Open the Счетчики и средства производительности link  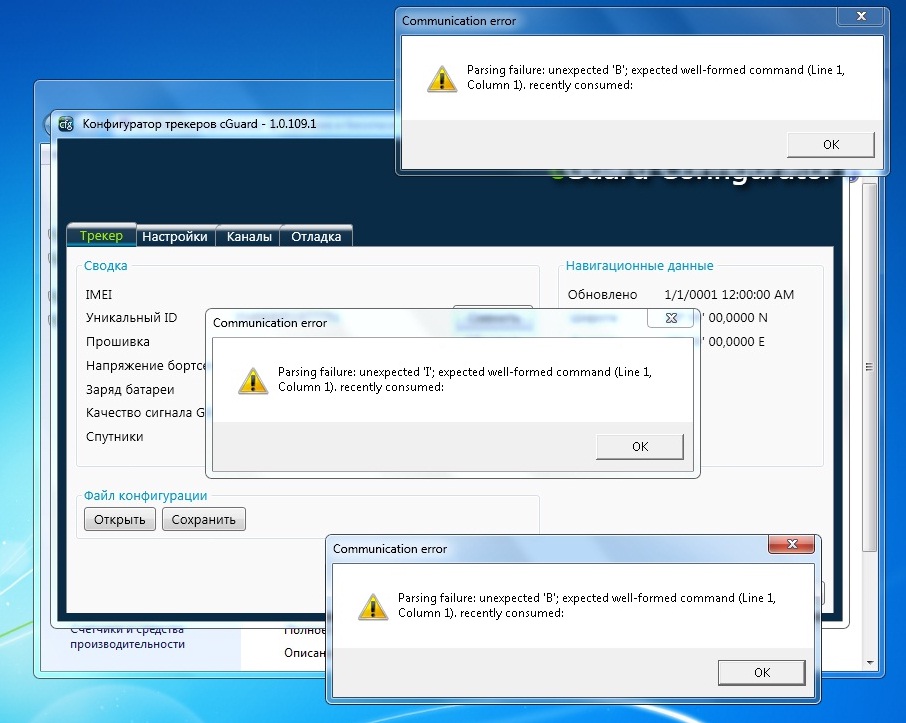(x=127, y=637)
